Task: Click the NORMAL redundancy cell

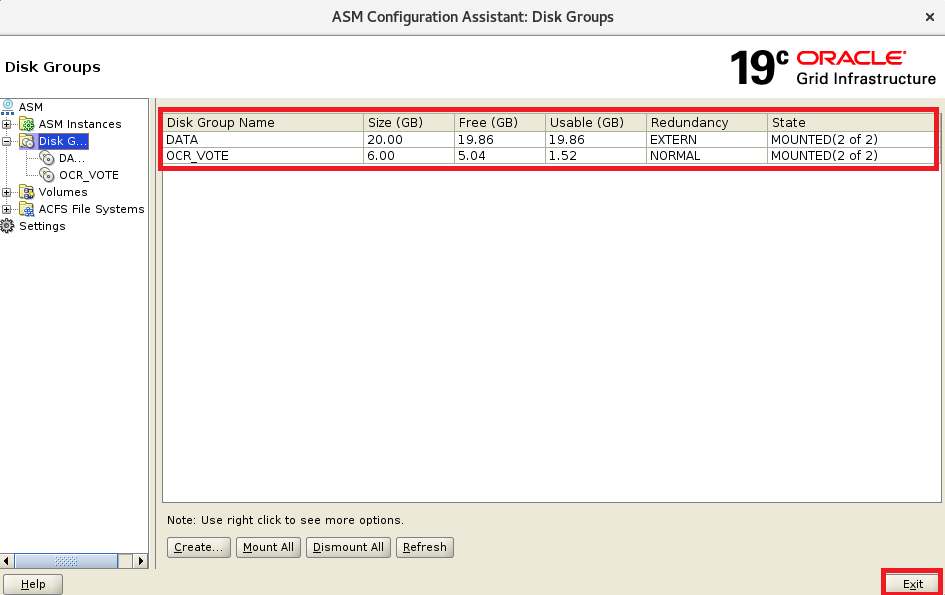Action: 707,156
